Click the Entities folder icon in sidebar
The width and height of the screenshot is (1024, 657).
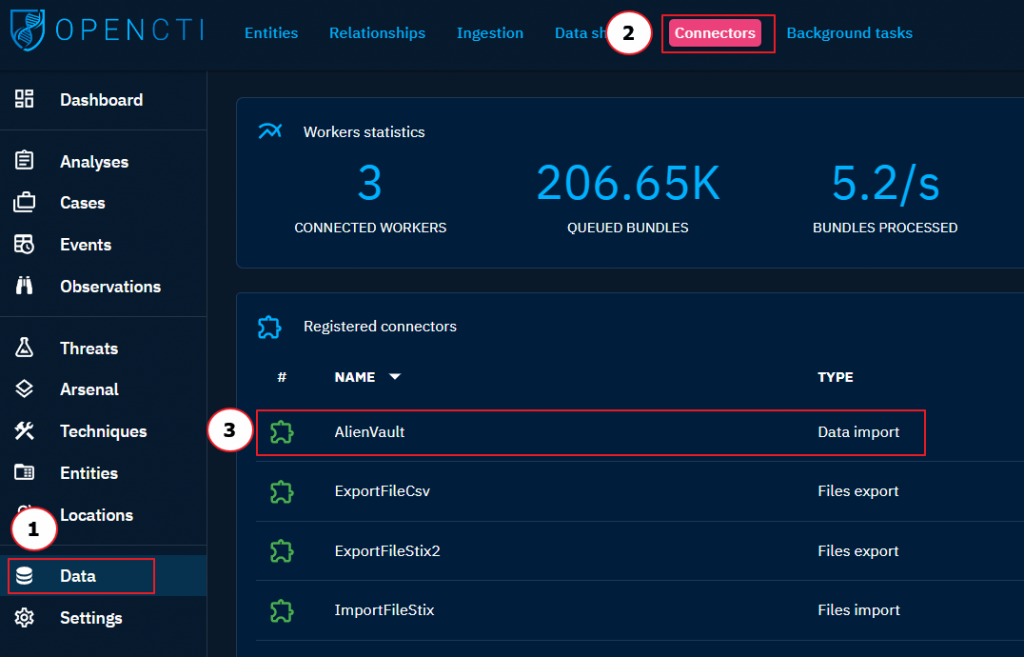[24, 472]
